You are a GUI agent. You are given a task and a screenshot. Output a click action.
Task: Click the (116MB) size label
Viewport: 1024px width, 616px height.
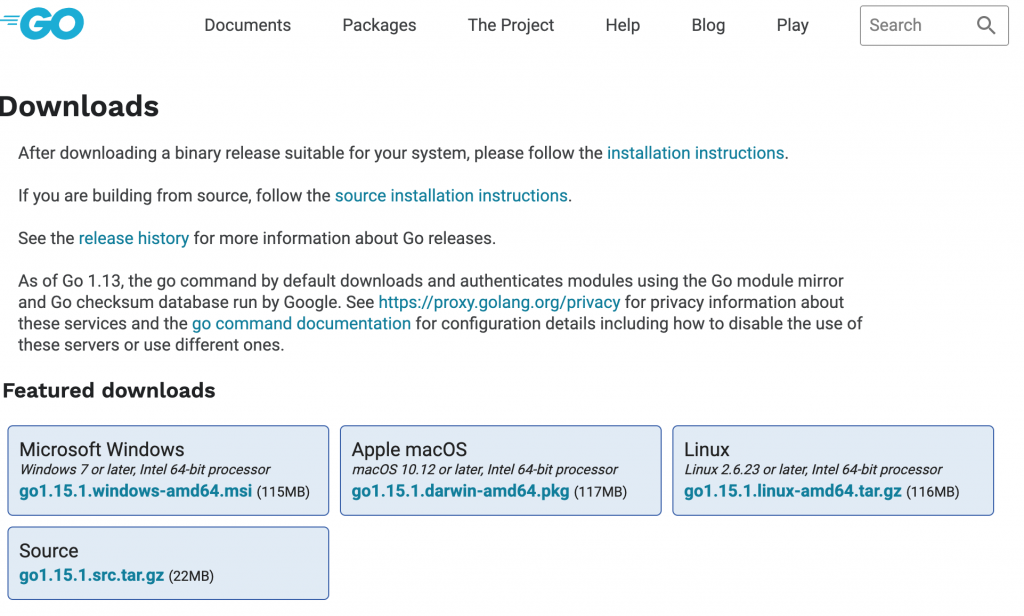pyautogui.click(x=933, y=492)
